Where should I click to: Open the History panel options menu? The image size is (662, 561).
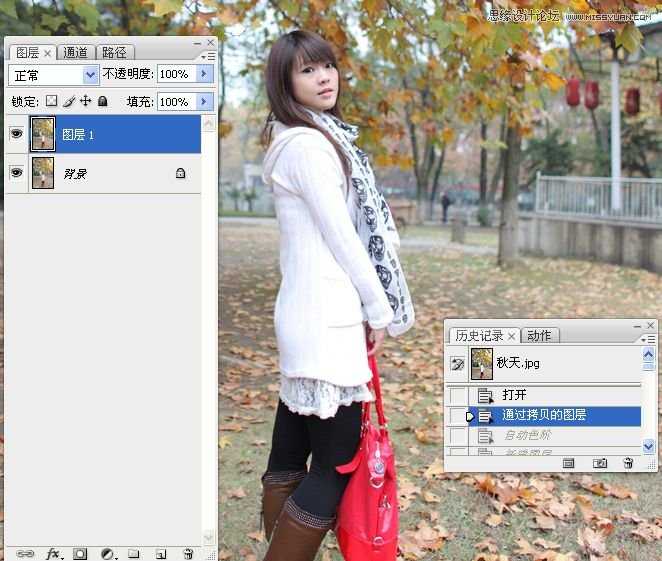point(648,339)
